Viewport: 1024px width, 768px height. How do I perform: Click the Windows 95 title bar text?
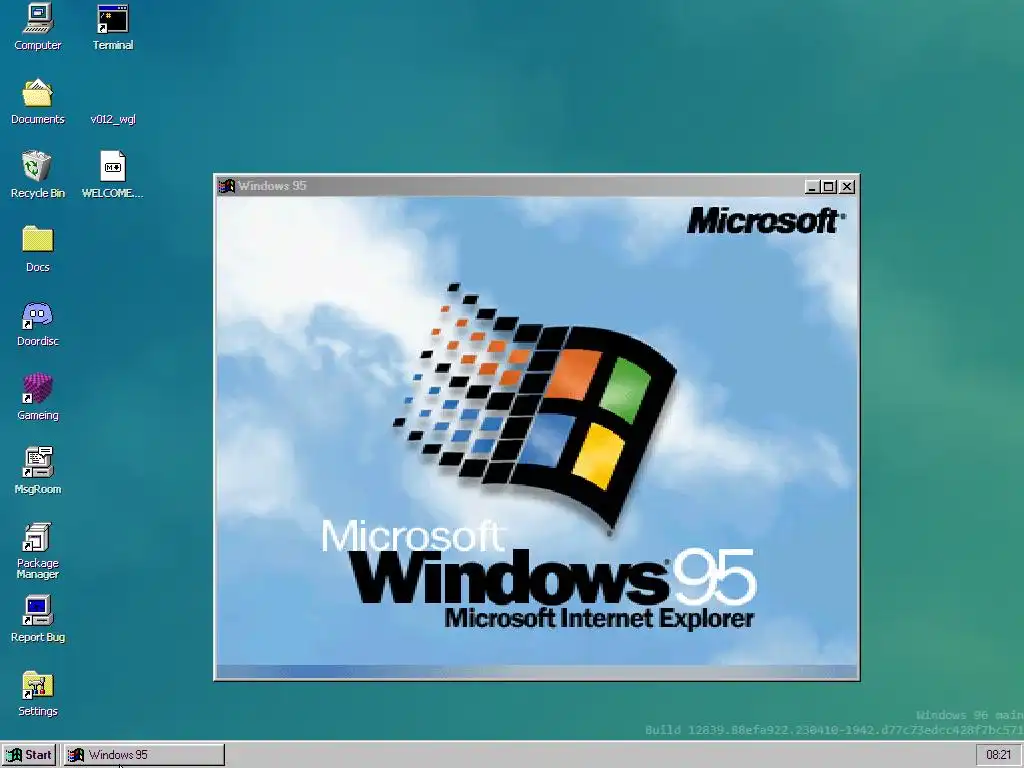(272, 186)
